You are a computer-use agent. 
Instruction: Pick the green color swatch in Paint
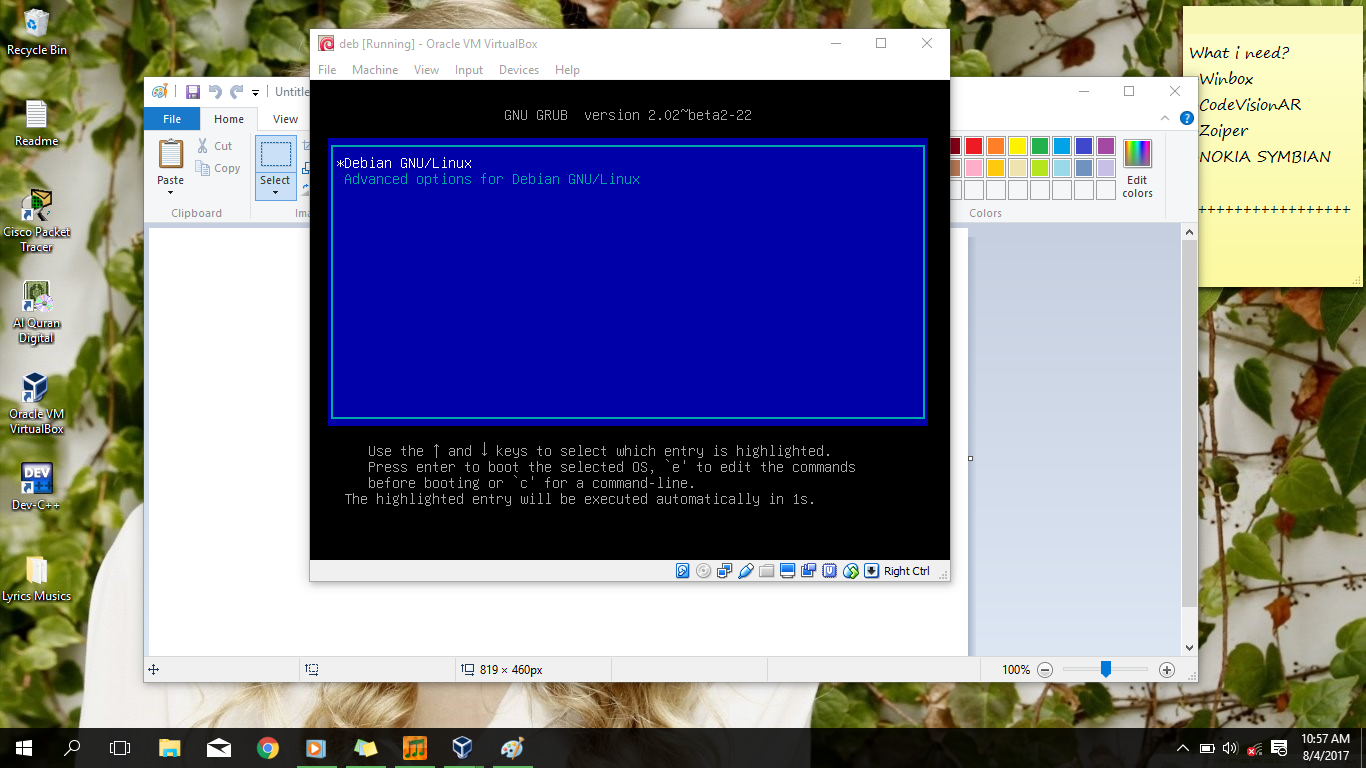(1040, 146)
